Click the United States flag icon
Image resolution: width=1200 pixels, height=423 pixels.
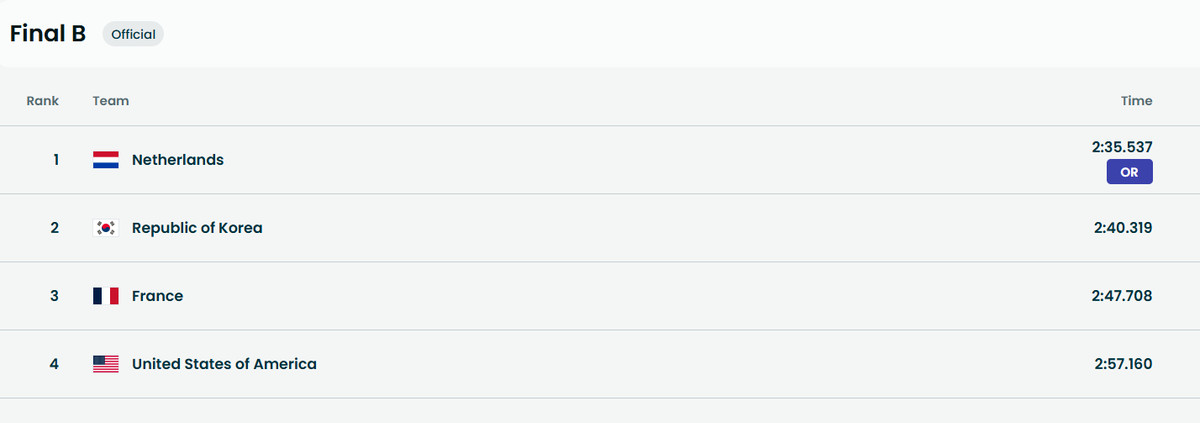[106, 364]
